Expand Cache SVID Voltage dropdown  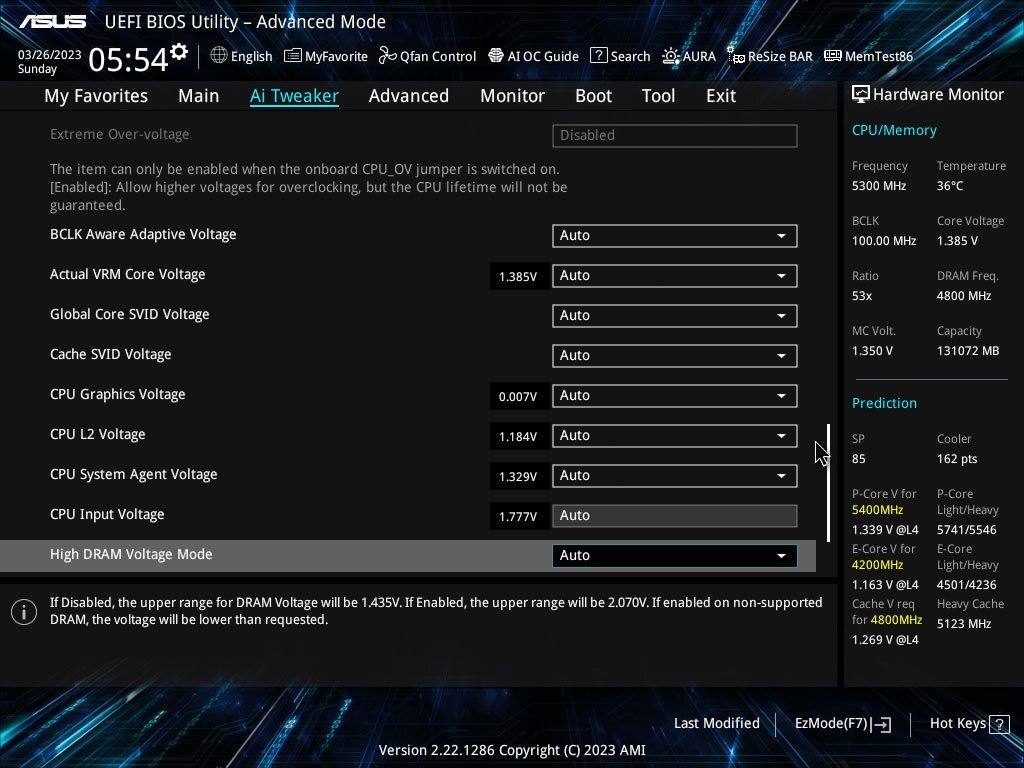pos(675,356)
